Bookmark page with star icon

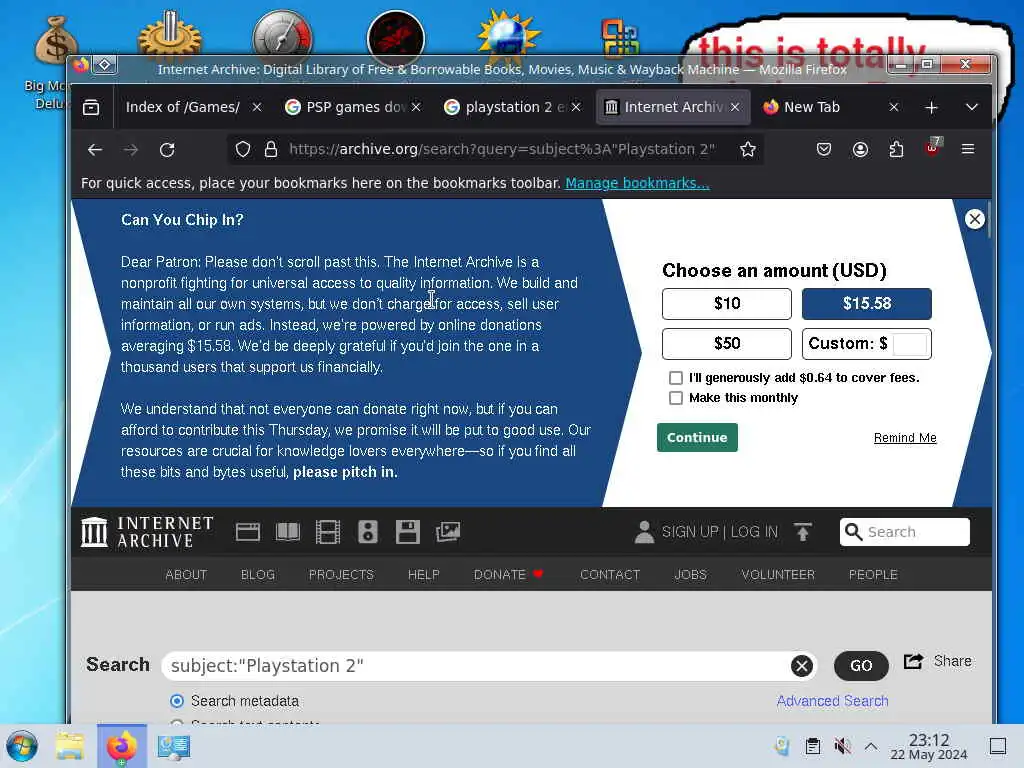[748, 150]
